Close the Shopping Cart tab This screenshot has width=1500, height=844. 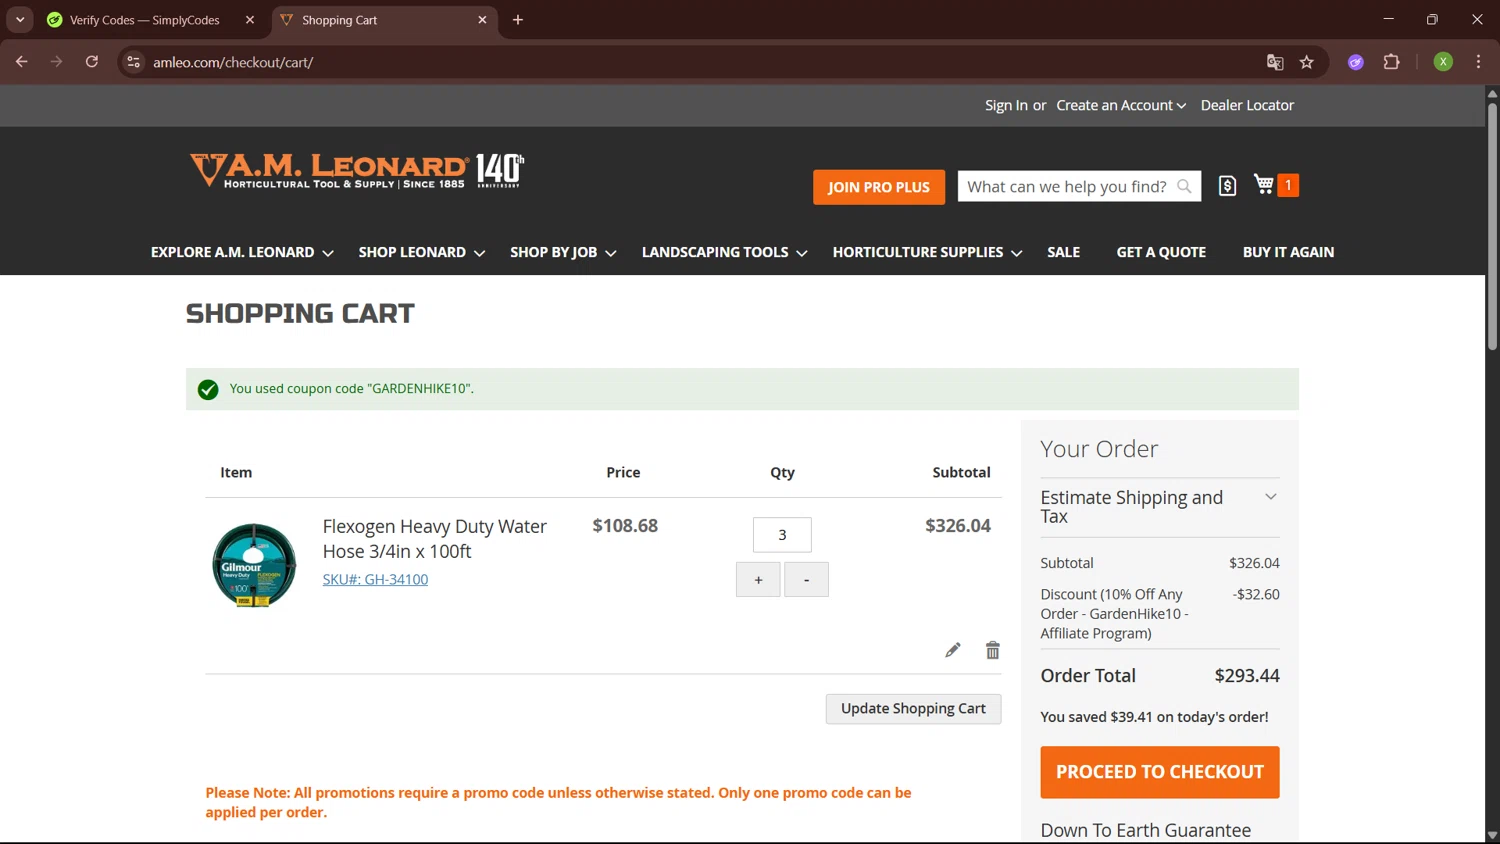(x=482, y=20)
